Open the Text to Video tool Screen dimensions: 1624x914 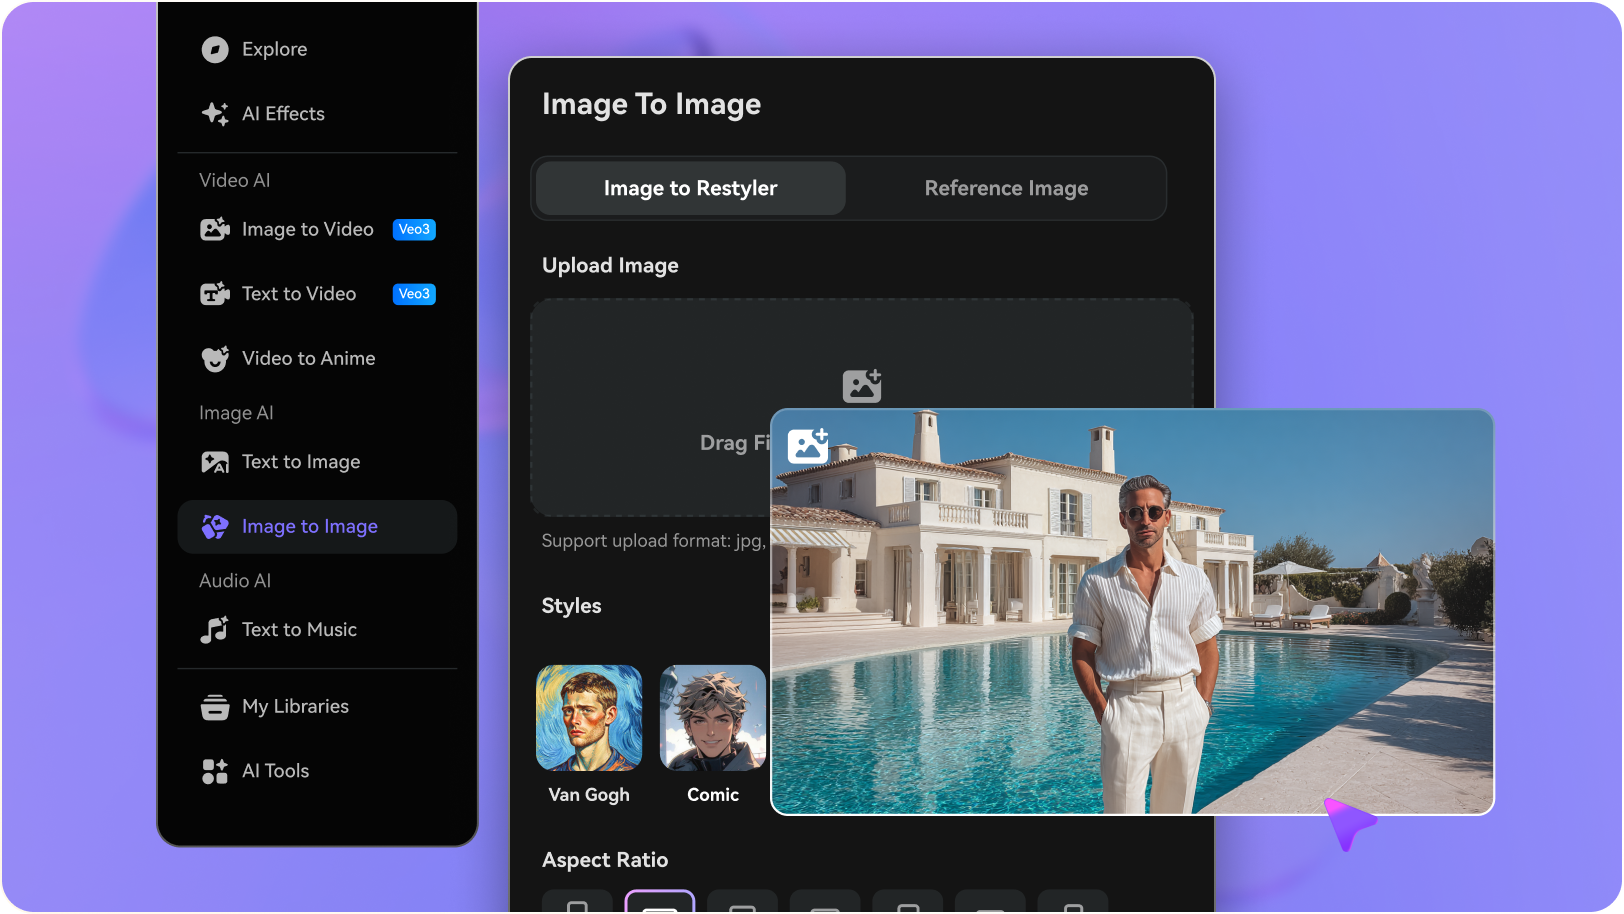297,294
